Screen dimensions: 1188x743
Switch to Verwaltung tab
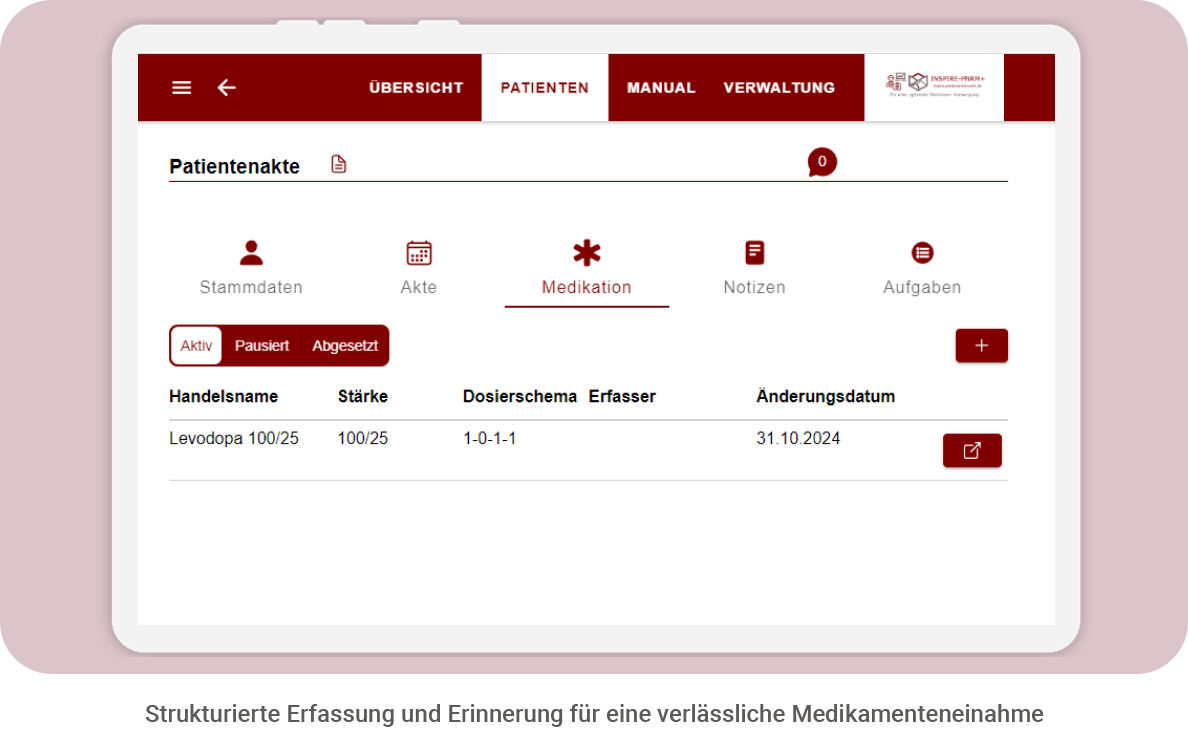coord(779,88)
